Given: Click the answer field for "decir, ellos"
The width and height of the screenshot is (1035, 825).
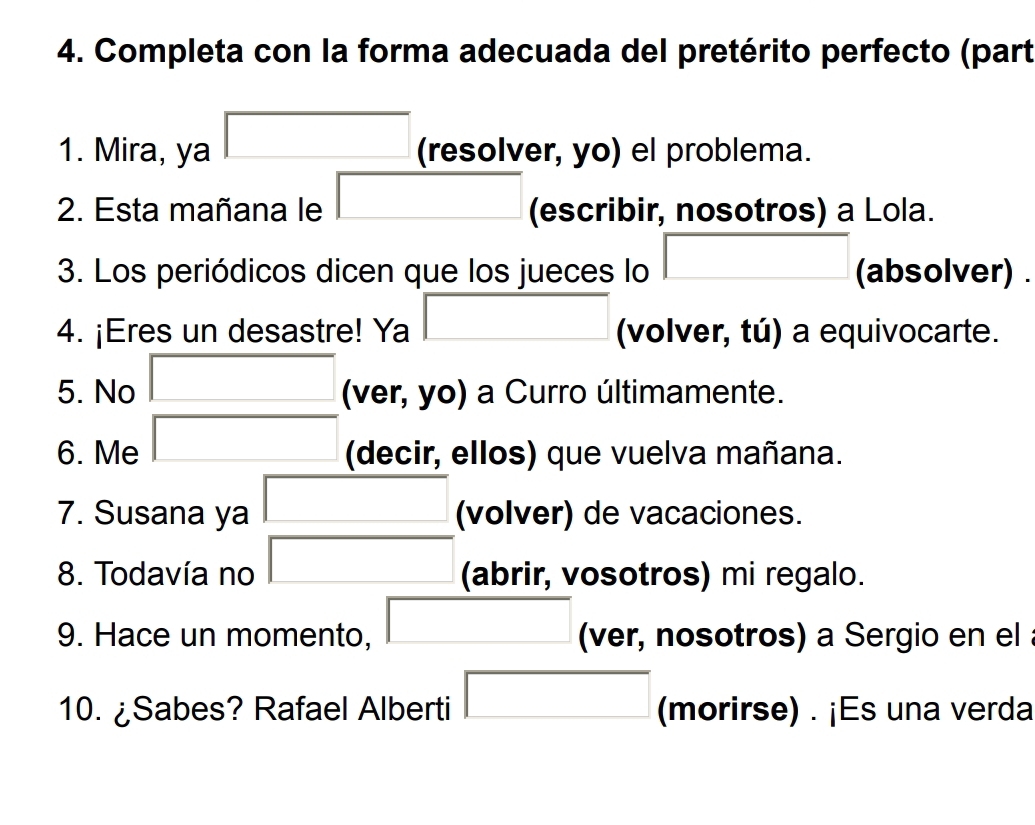Looking at the screenshot, I should [x=244, y=439].
